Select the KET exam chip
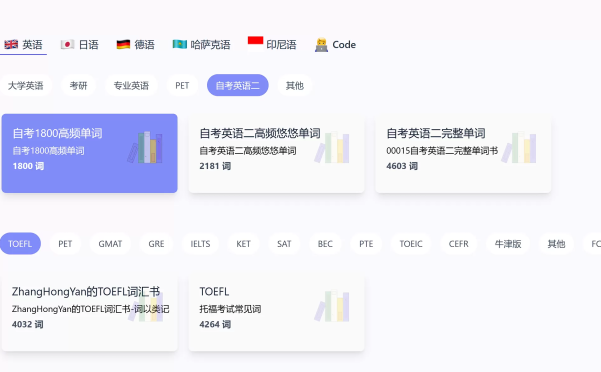The image size is (601, 372). (x=243, y=244)
